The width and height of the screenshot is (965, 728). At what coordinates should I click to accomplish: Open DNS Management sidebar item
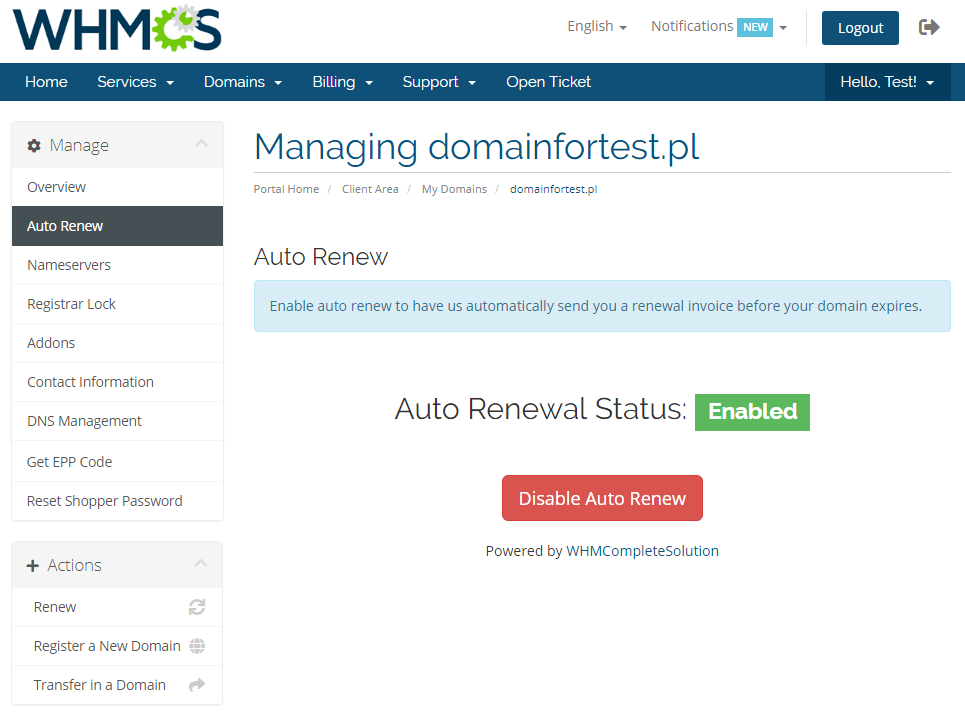pos(117,421)
